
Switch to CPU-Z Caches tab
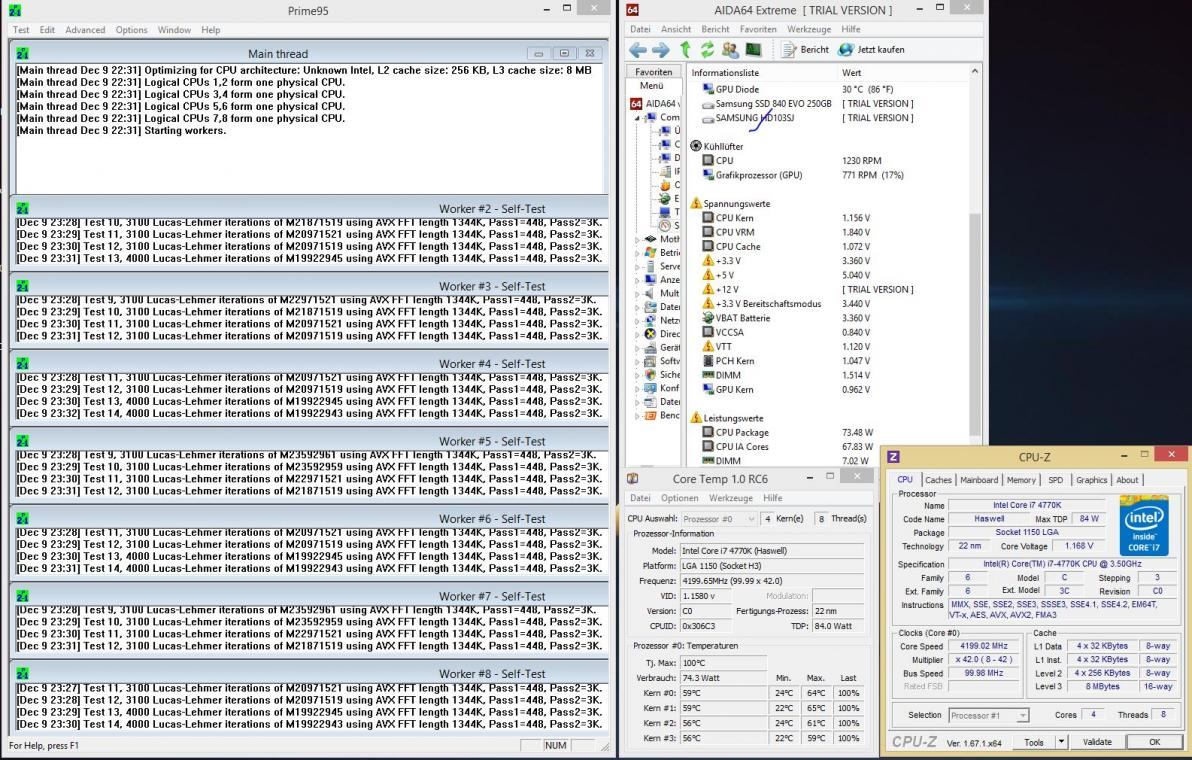click(938, 480)
